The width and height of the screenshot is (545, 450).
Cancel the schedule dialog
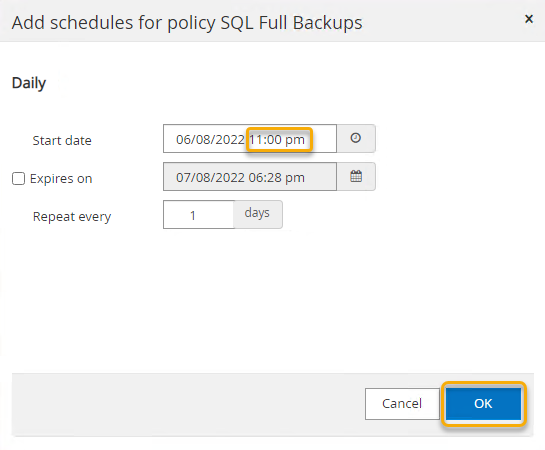(402, 404)
